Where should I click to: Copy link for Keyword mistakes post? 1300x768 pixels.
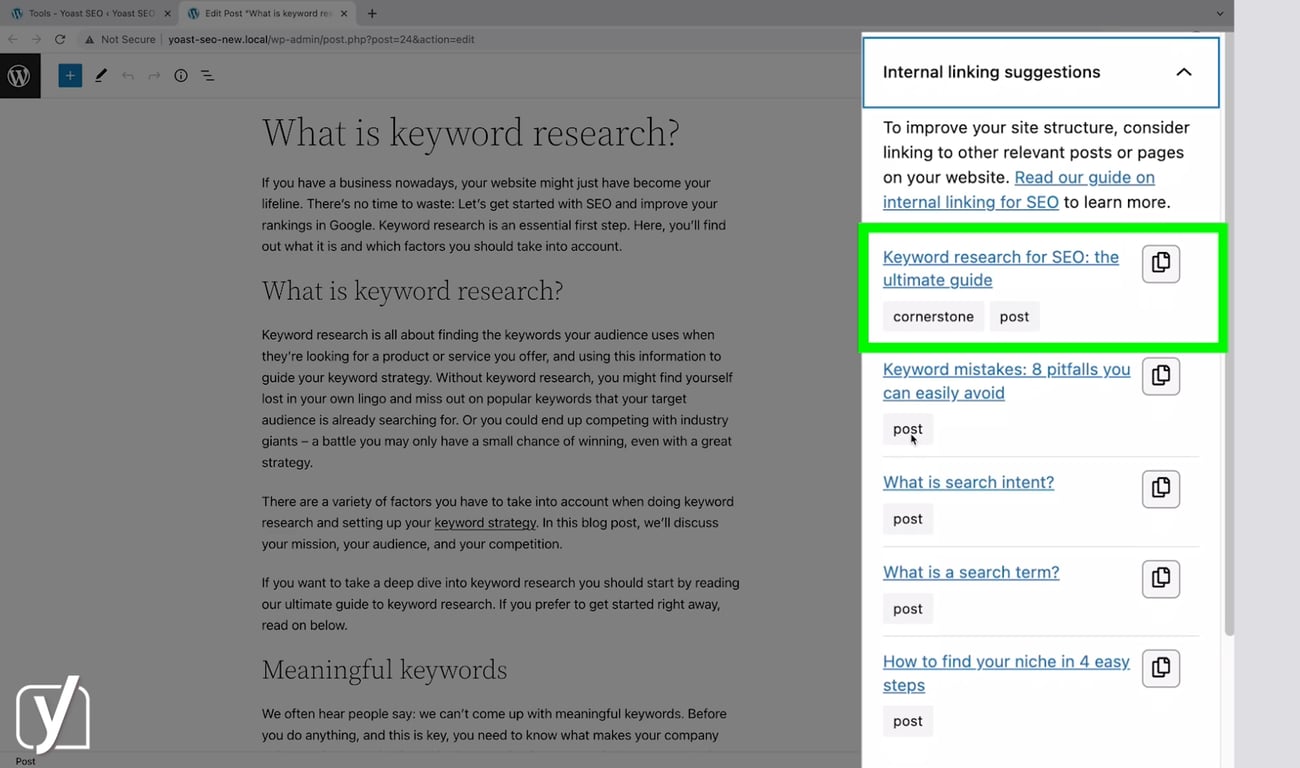coord(1160,376)
